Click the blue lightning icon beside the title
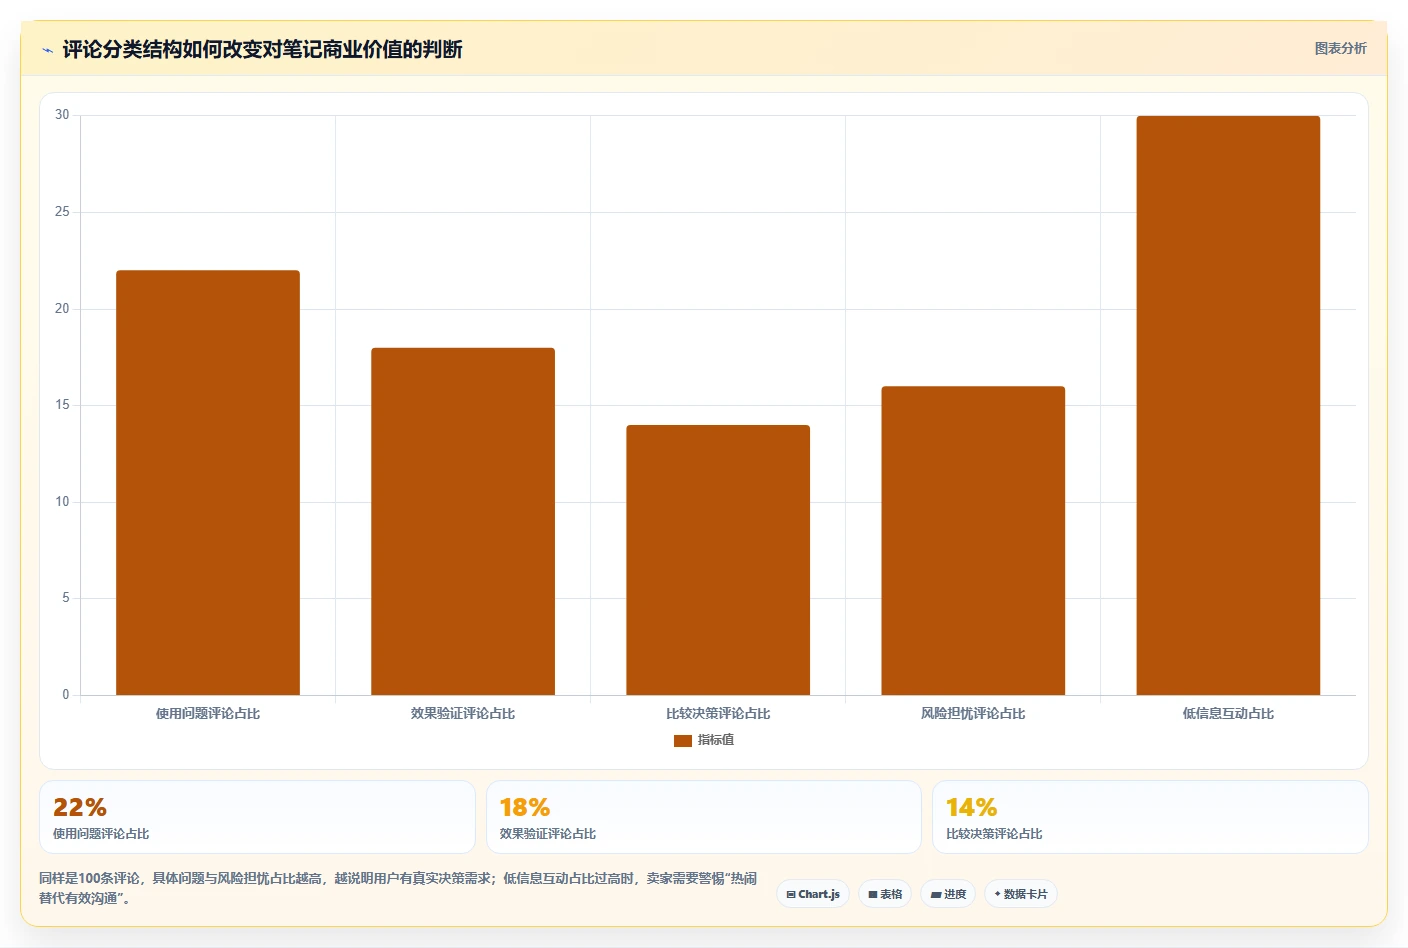The width and height of the screenshot is (1408, 948). point(47,50)
